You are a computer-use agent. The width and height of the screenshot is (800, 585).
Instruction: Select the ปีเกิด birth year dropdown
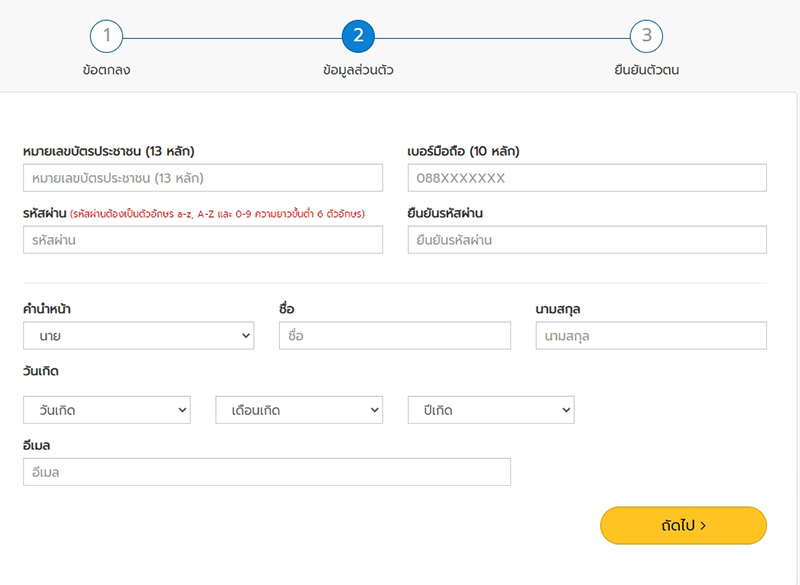point(490,410)
